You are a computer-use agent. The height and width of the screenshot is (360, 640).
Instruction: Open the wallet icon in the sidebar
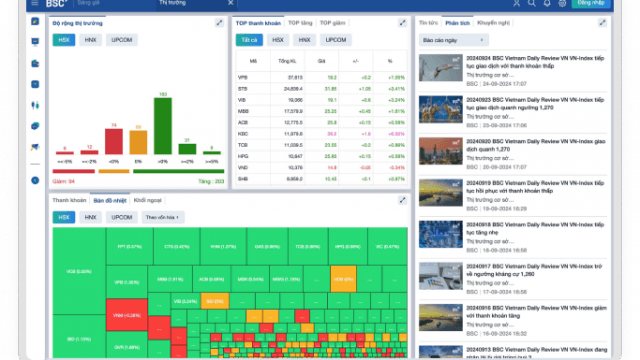pos(35,63)
